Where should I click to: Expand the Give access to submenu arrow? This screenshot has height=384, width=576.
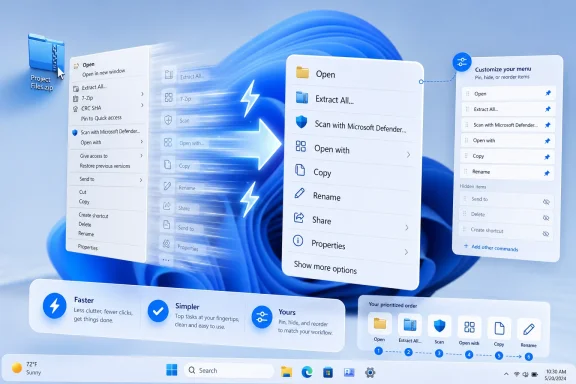[141, 156]
